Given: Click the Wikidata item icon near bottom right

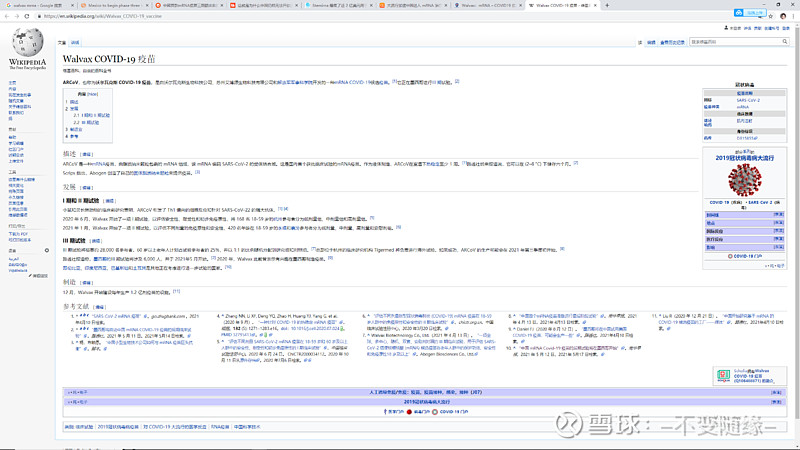Looking at the screenshot, I should (x=723, y=377).
